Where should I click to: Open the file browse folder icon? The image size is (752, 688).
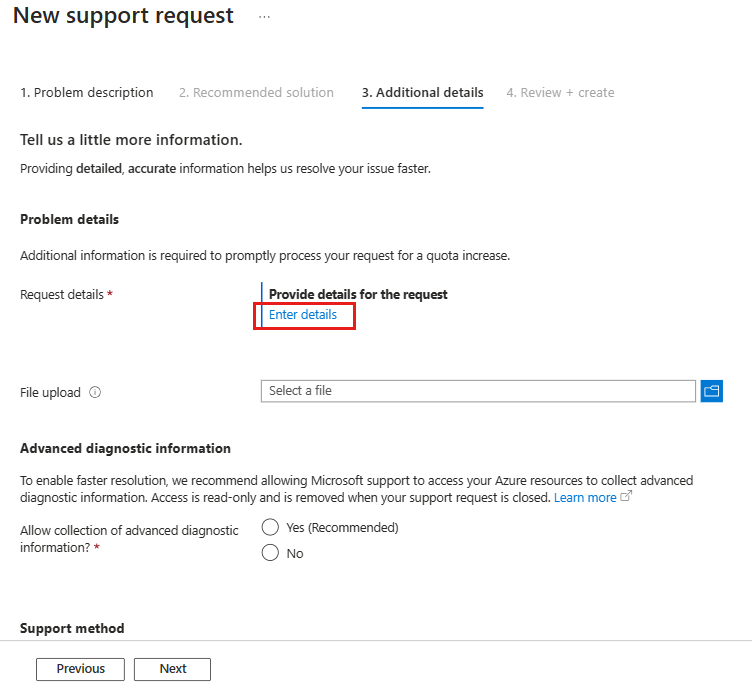(x=711, y=391)
